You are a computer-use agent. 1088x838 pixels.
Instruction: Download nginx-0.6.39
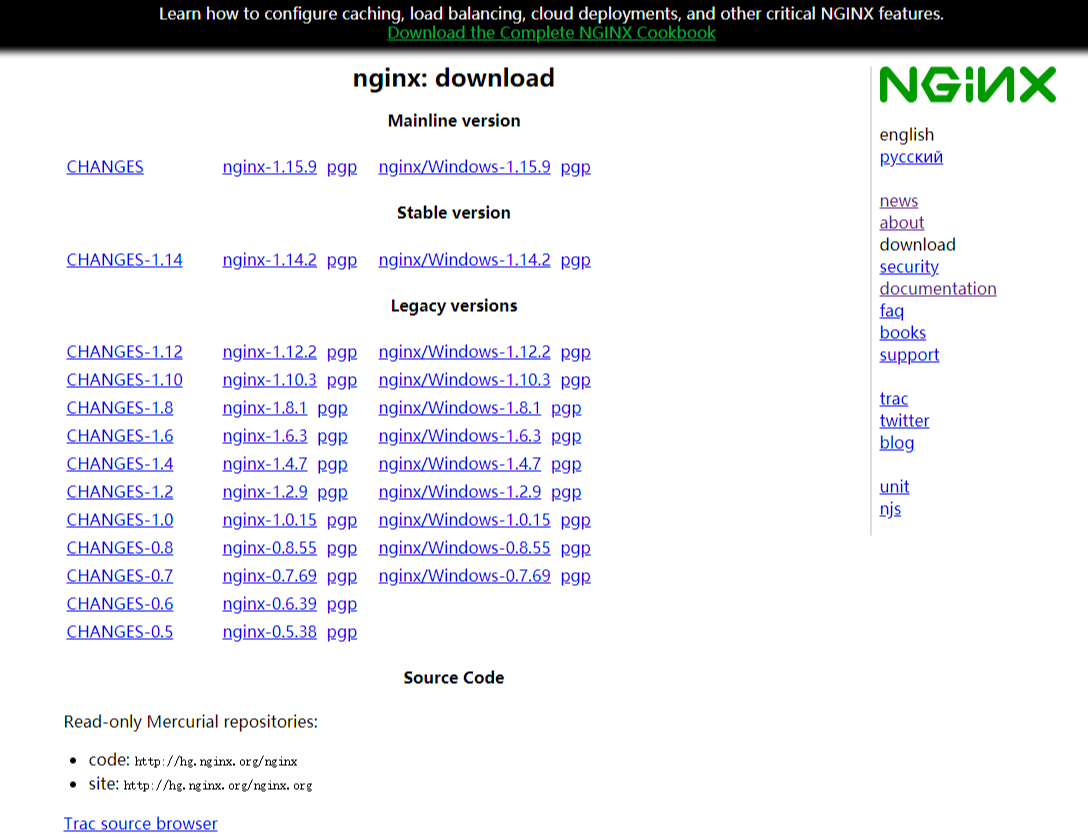point(269,604)
